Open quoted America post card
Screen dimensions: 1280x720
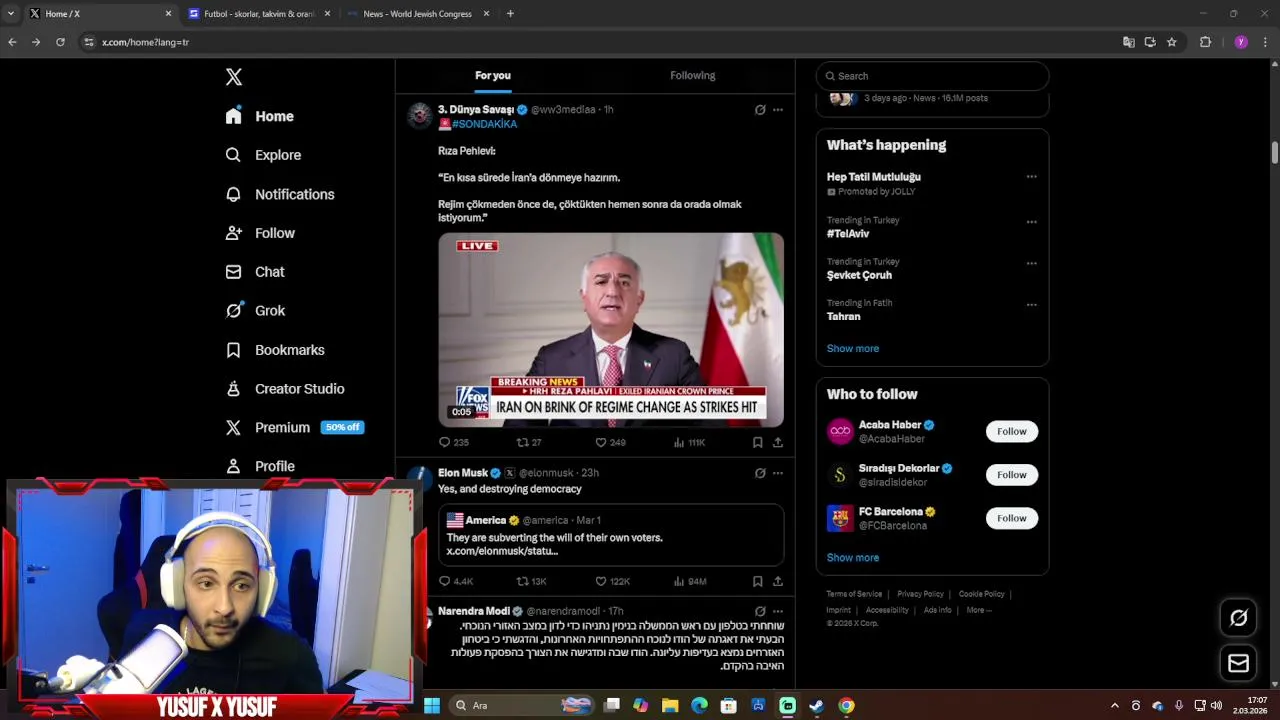(x=611, y=535)
